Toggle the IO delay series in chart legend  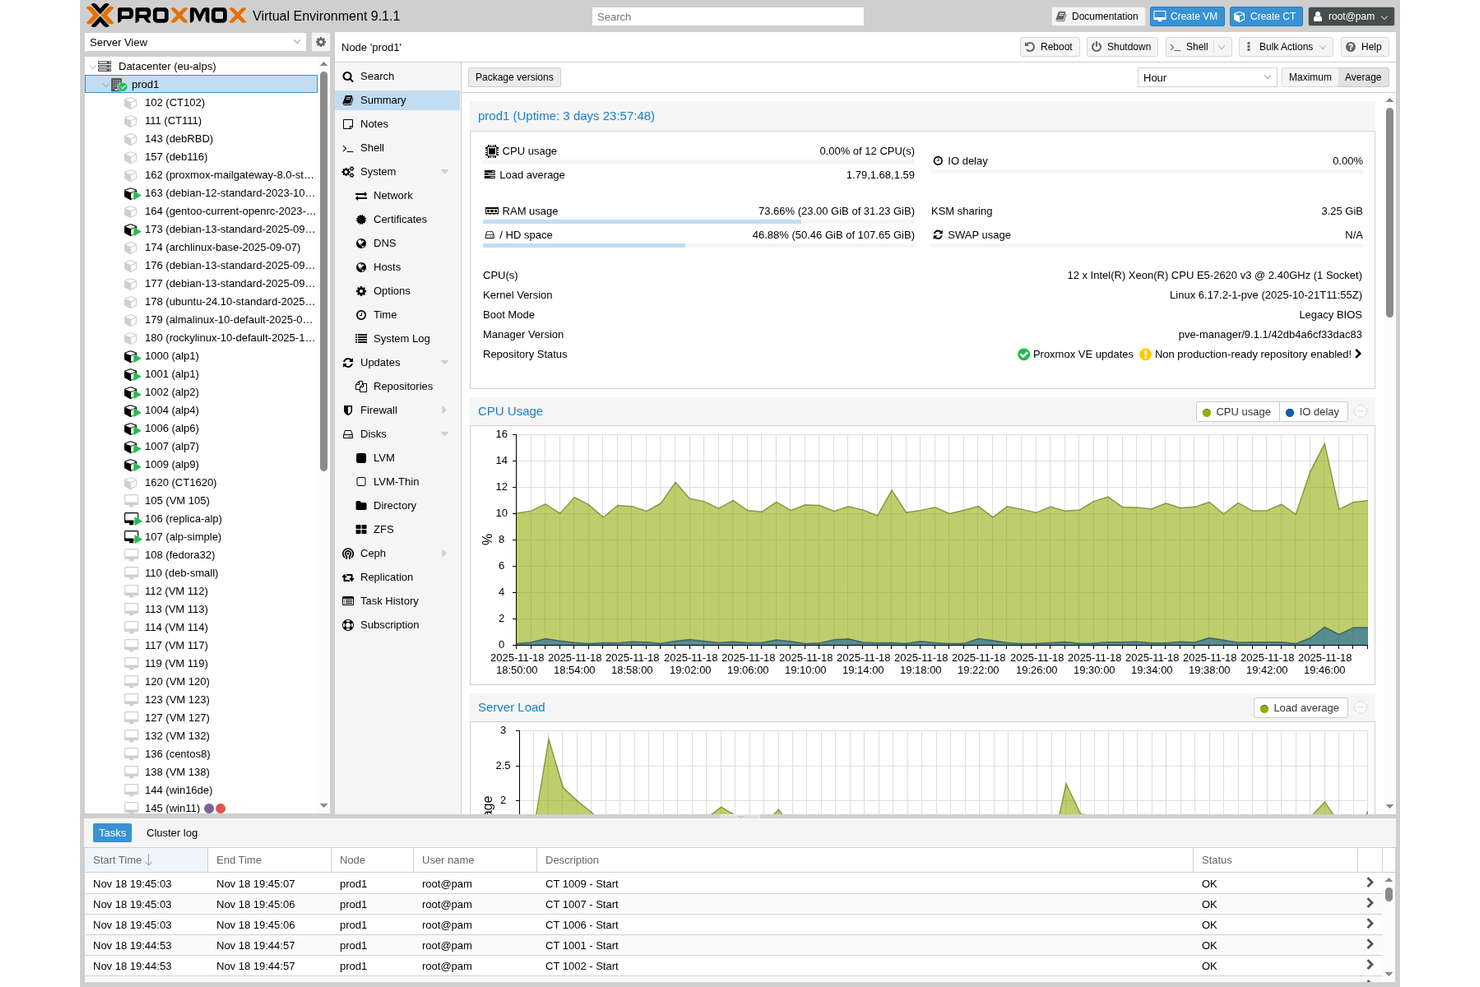point(1313,411)
